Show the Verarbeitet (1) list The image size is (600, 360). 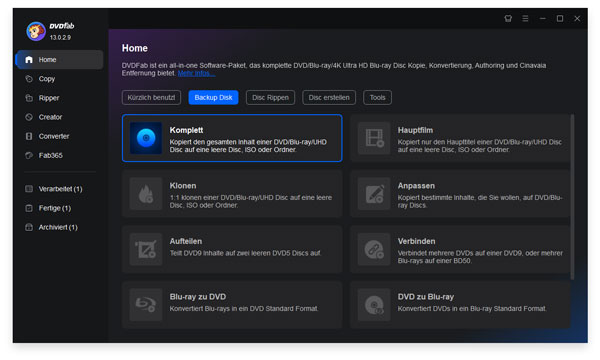coord(60,189)
